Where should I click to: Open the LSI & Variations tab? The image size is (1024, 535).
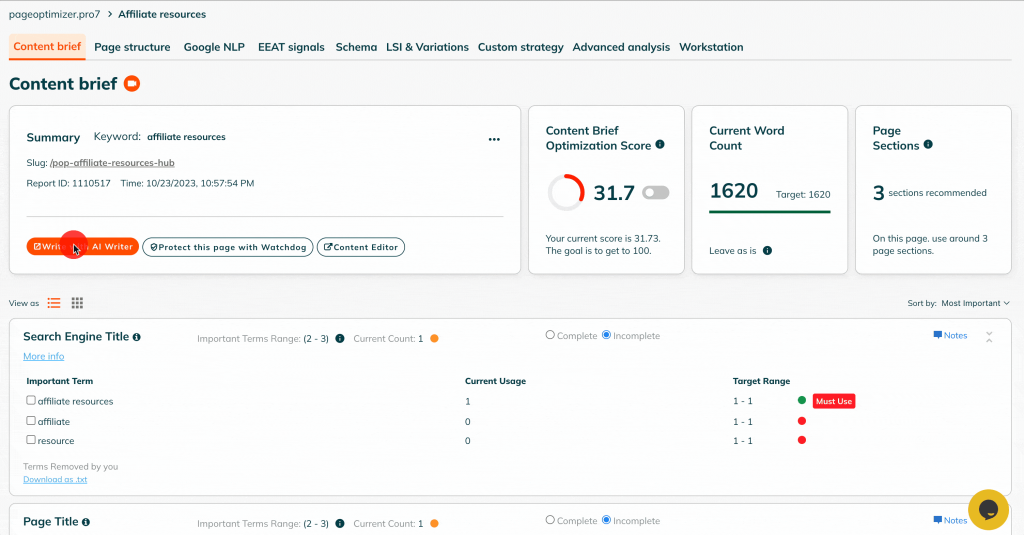coord(427,47)
